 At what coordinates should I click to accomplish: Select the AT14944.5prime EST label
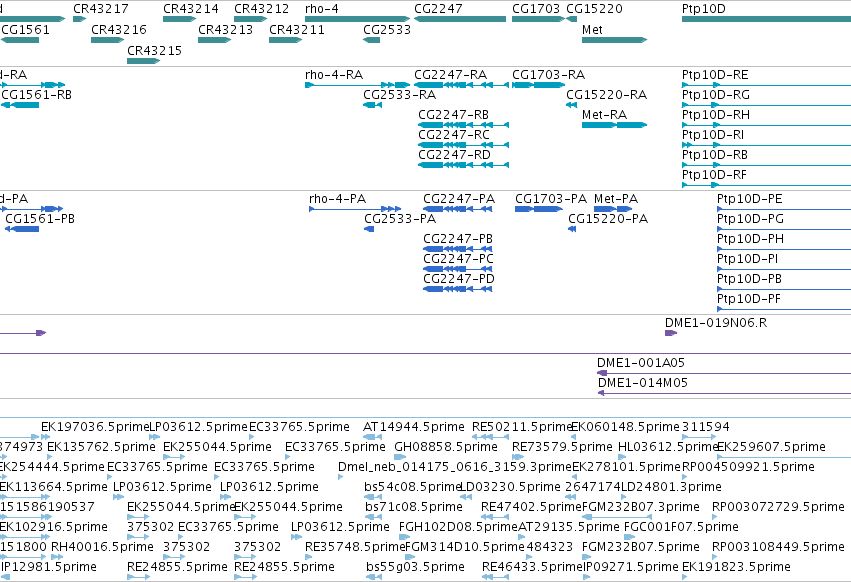pos(414,427)
